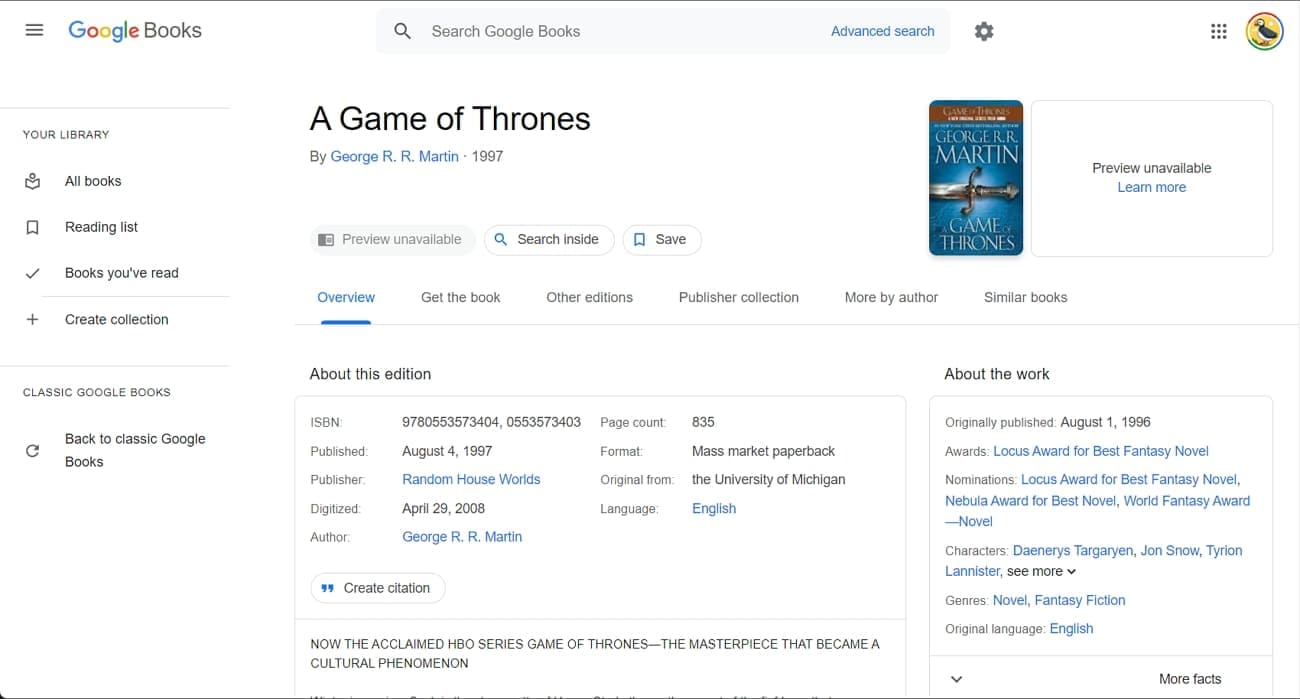
Task: Switch to Other editions tab
Action: 589,298
